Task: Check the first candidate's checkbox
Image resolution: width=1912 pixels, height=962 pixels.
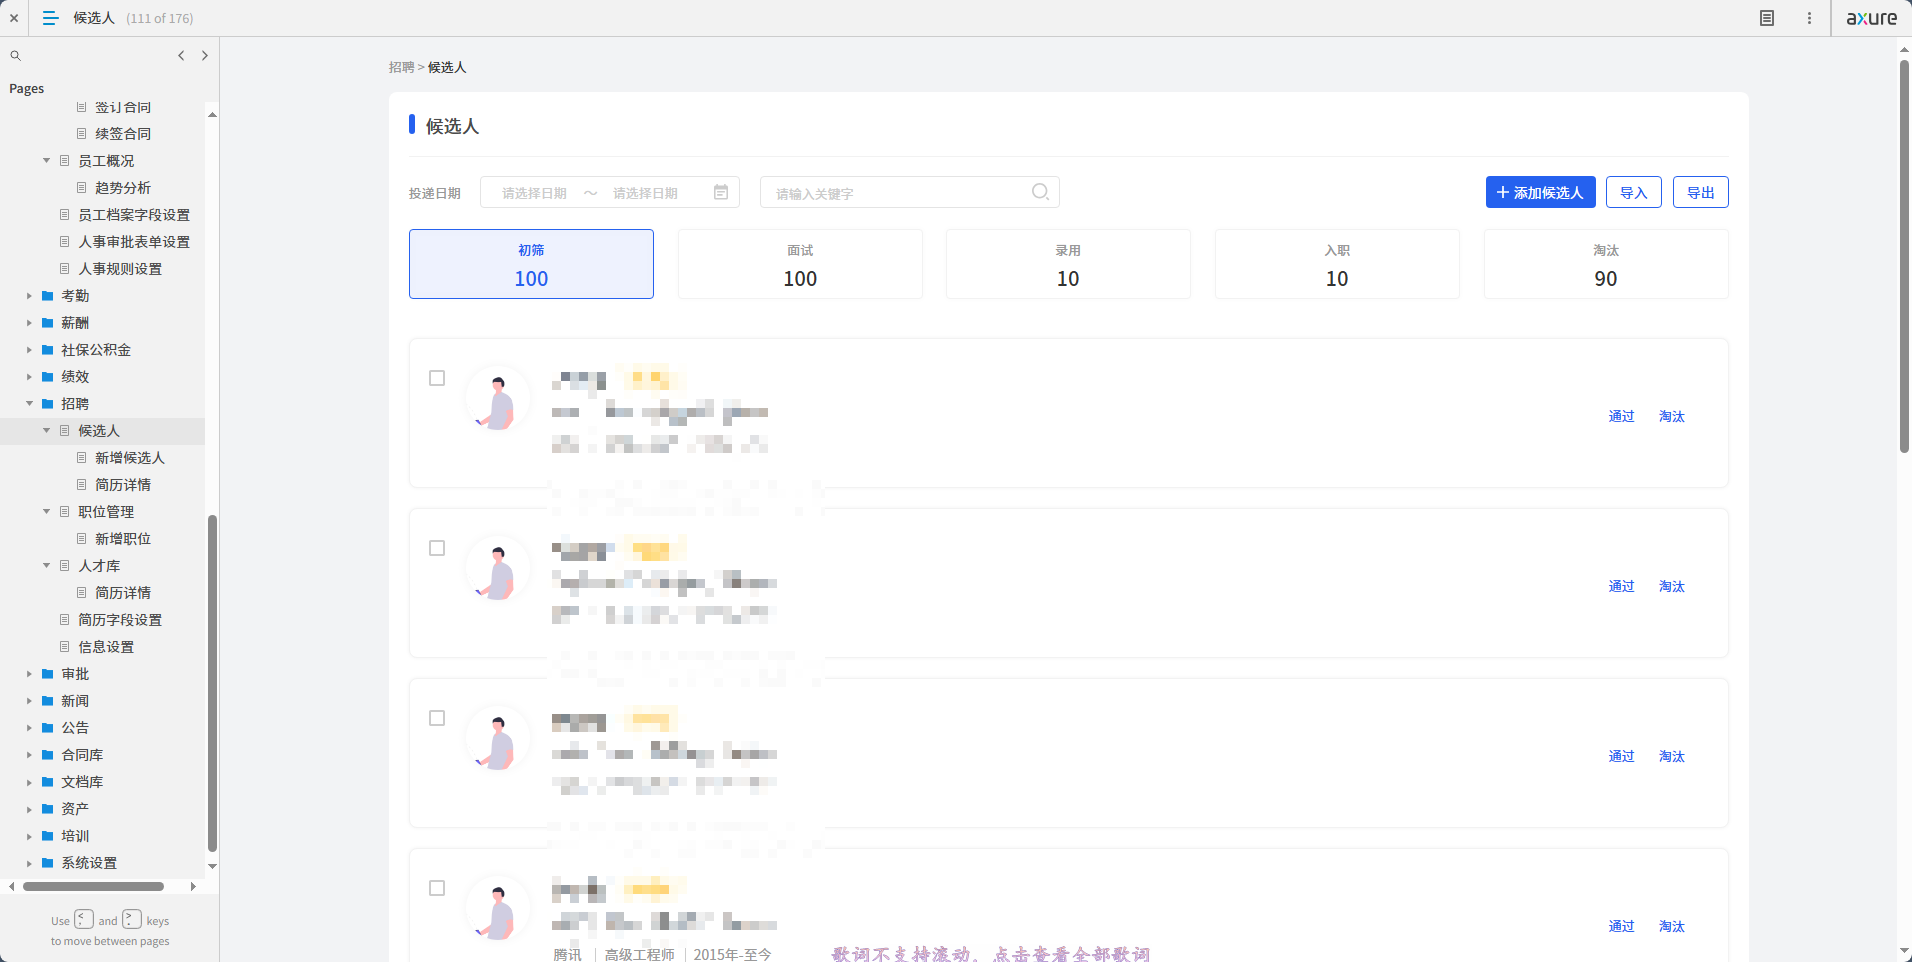Action: tap(437, 378)
